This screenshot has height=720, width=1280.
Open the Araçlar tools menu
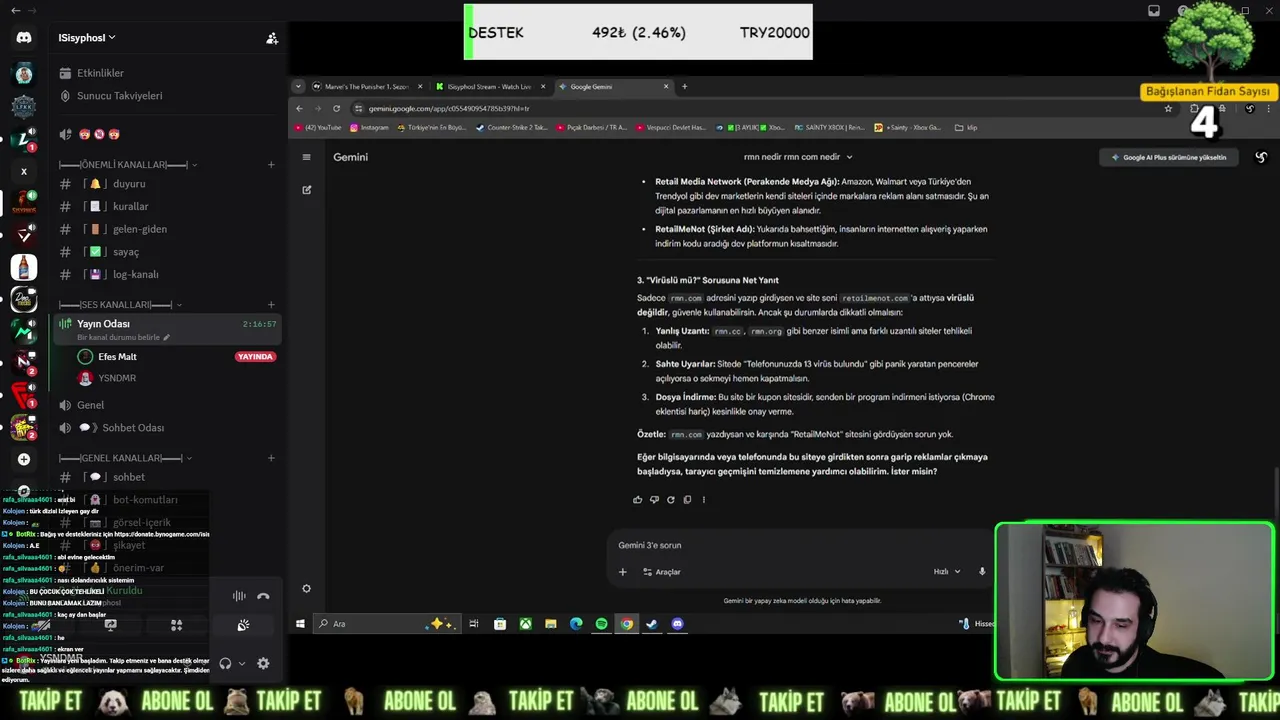[662, 572]
